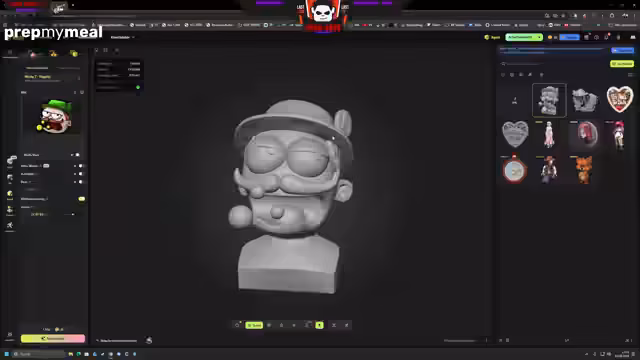The image size is (640, 360).
Task: Select the gingerbread heart model thumbnail
Action: pos(620,99)
